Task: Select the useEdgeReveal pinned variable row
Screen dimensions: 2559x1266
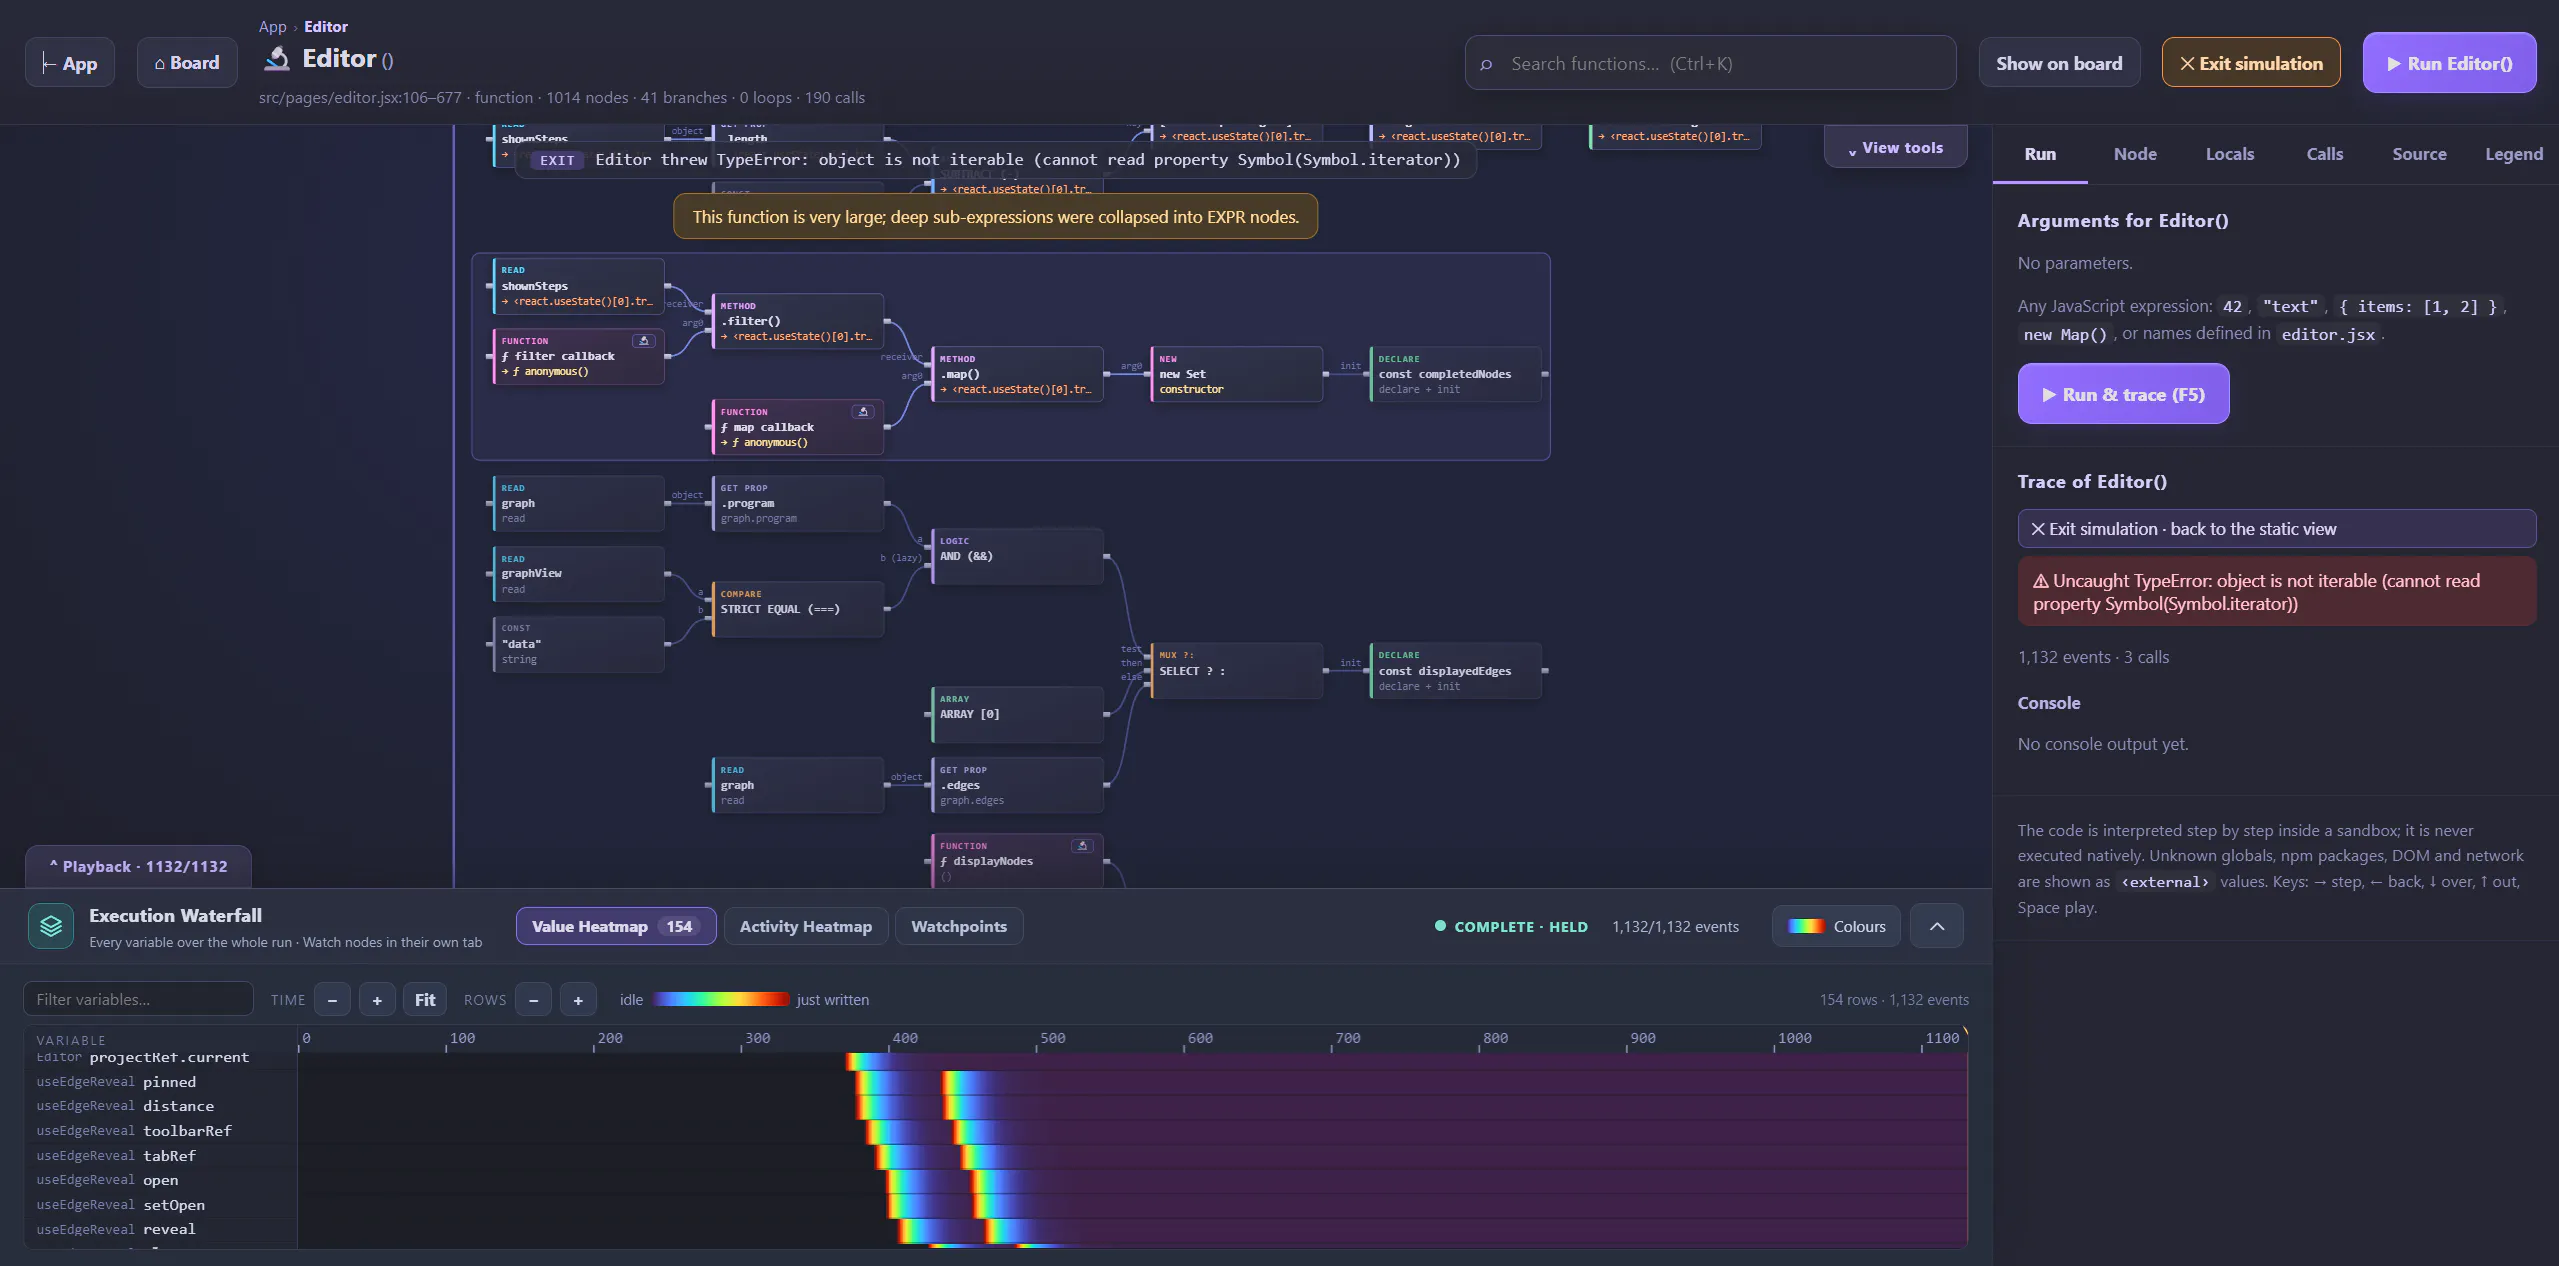Action: pyautogui.click(x=160, y=1082)
